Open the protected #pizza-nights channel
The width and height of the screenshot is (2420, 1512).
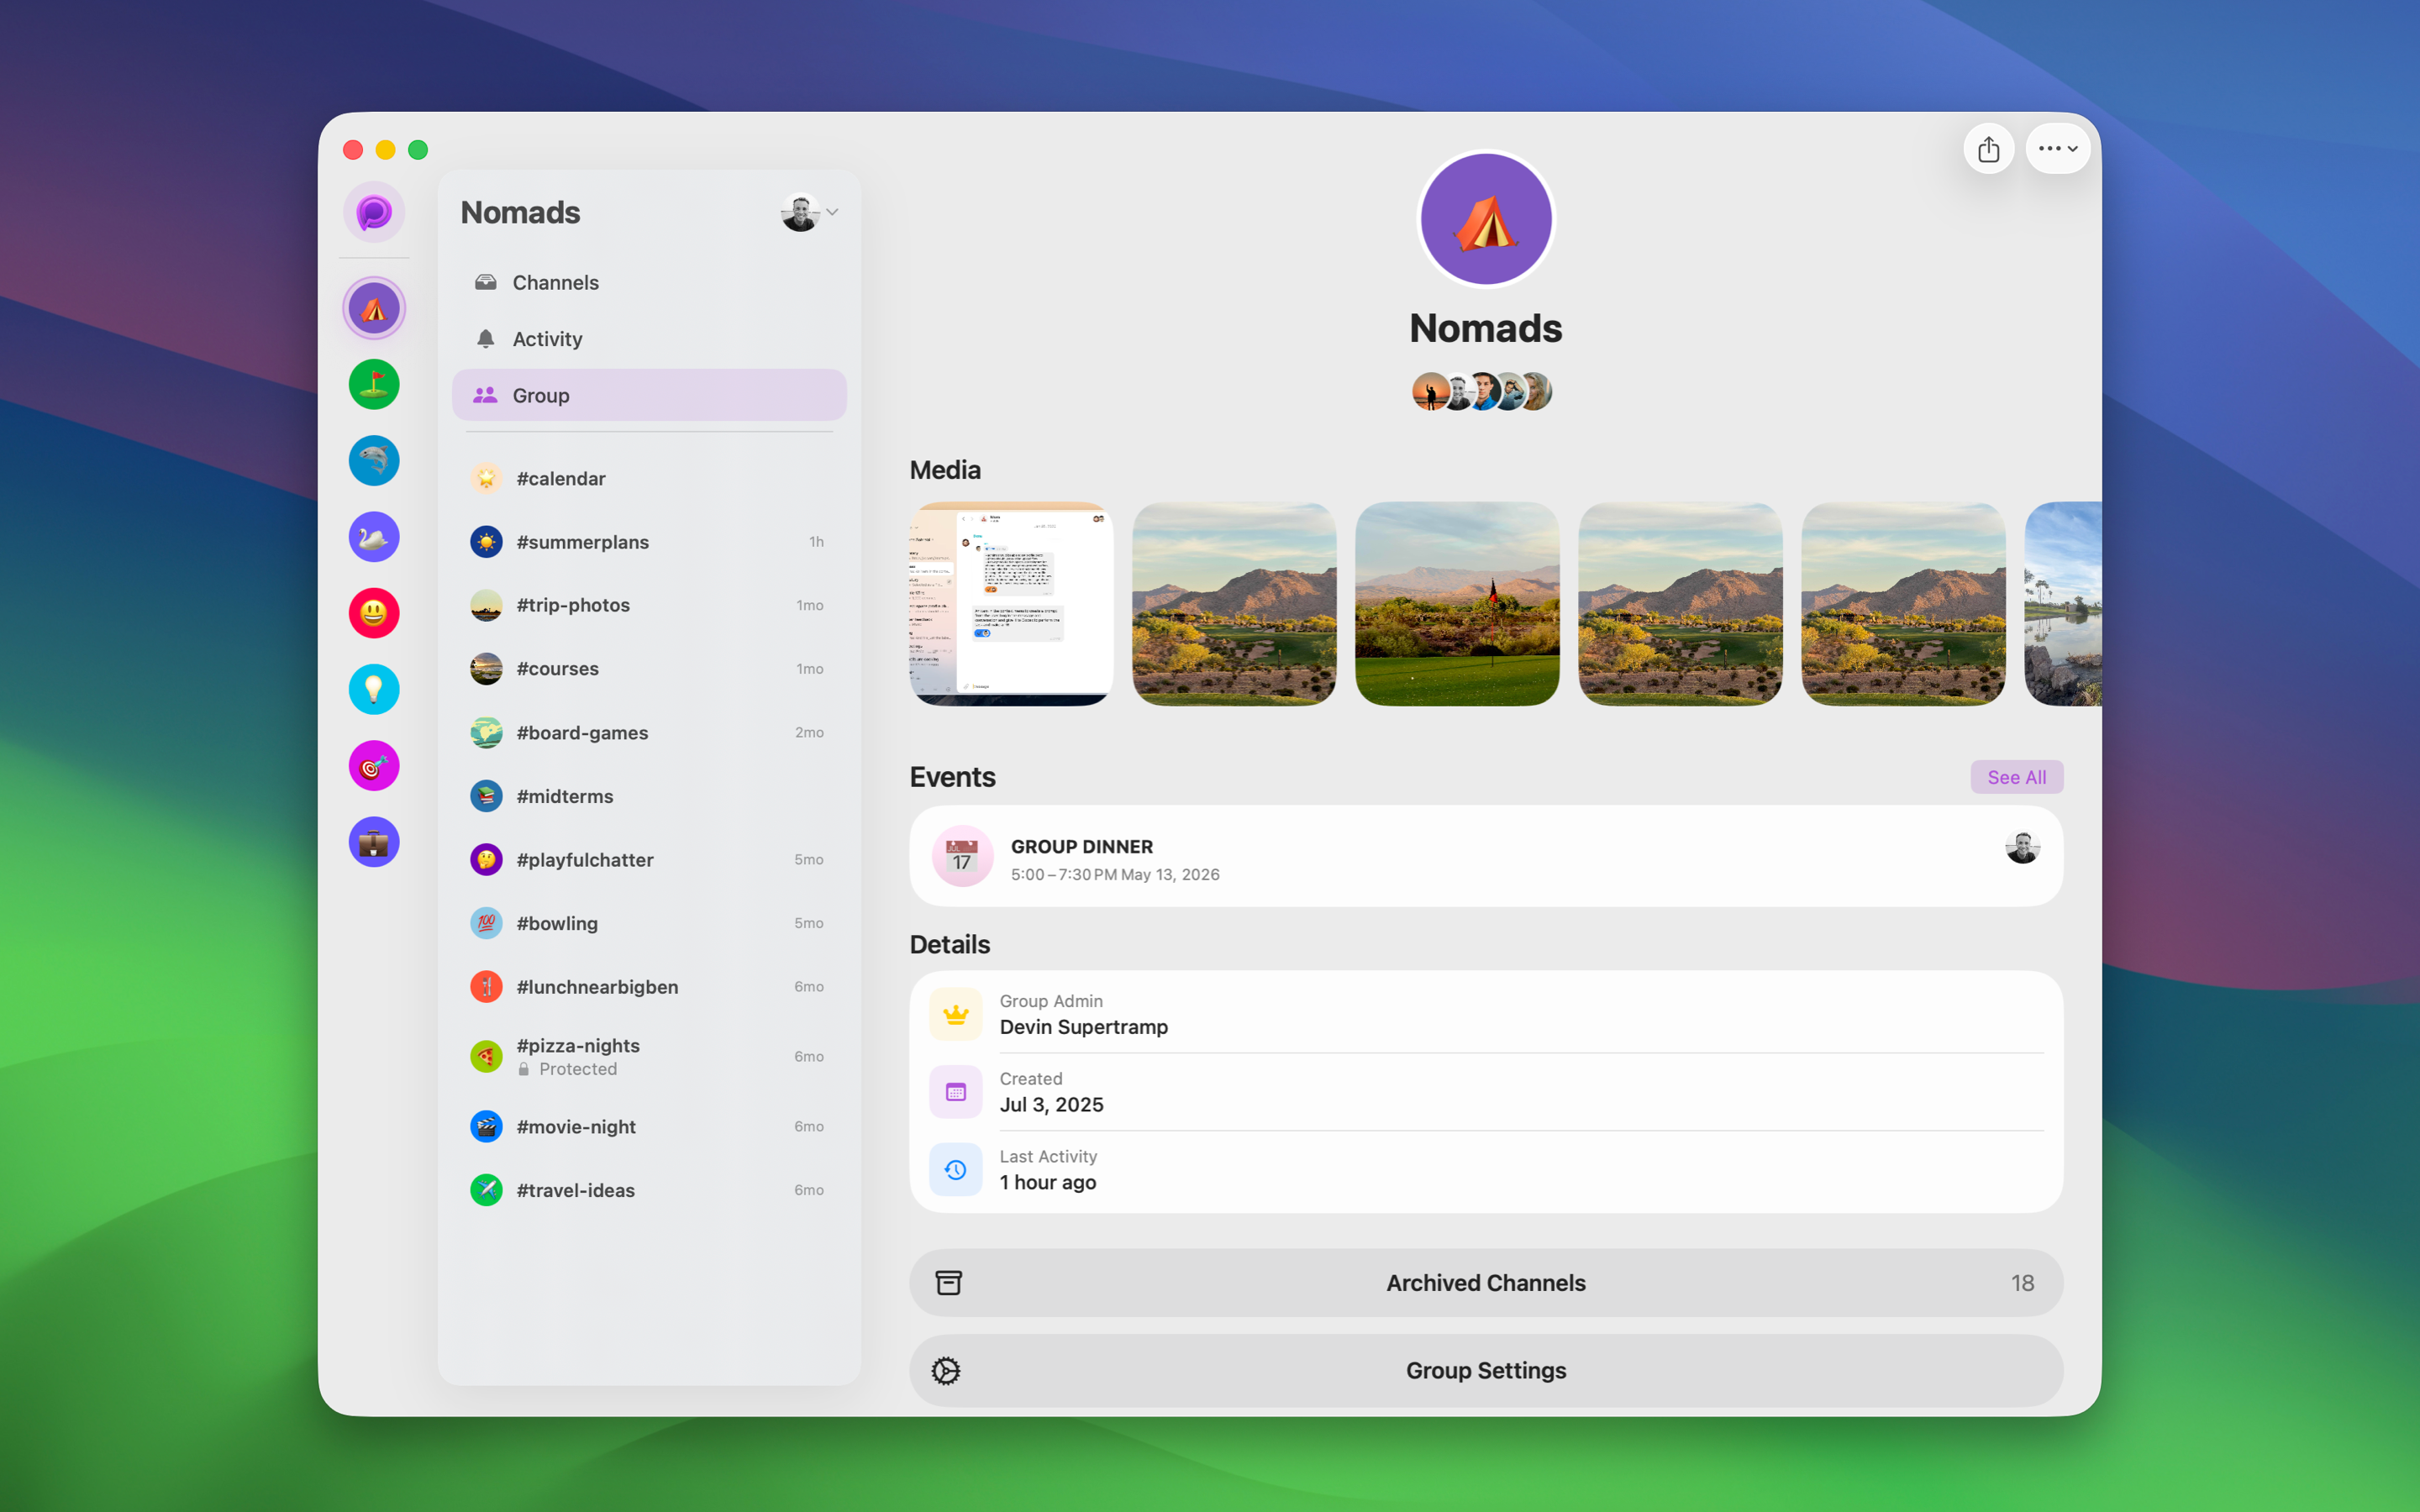(x=649, y=1056)
